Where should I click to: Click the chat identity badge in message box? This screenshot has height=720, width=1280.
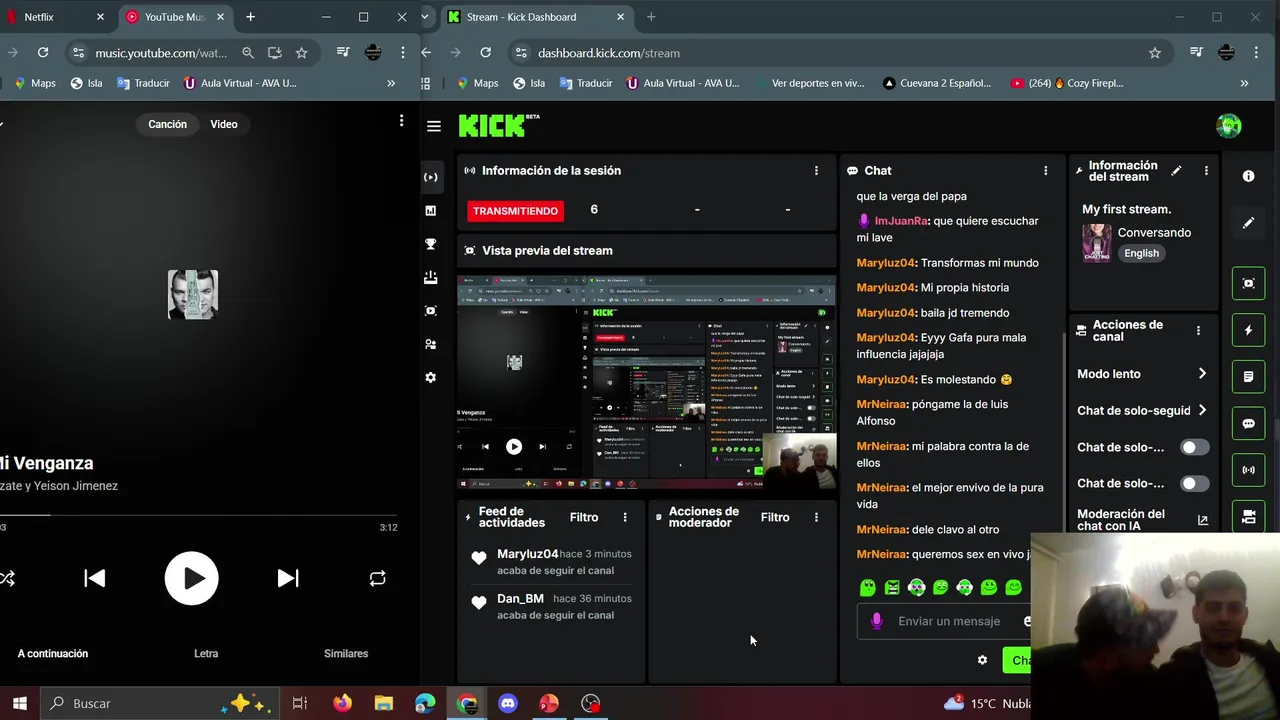click(876, 621)
